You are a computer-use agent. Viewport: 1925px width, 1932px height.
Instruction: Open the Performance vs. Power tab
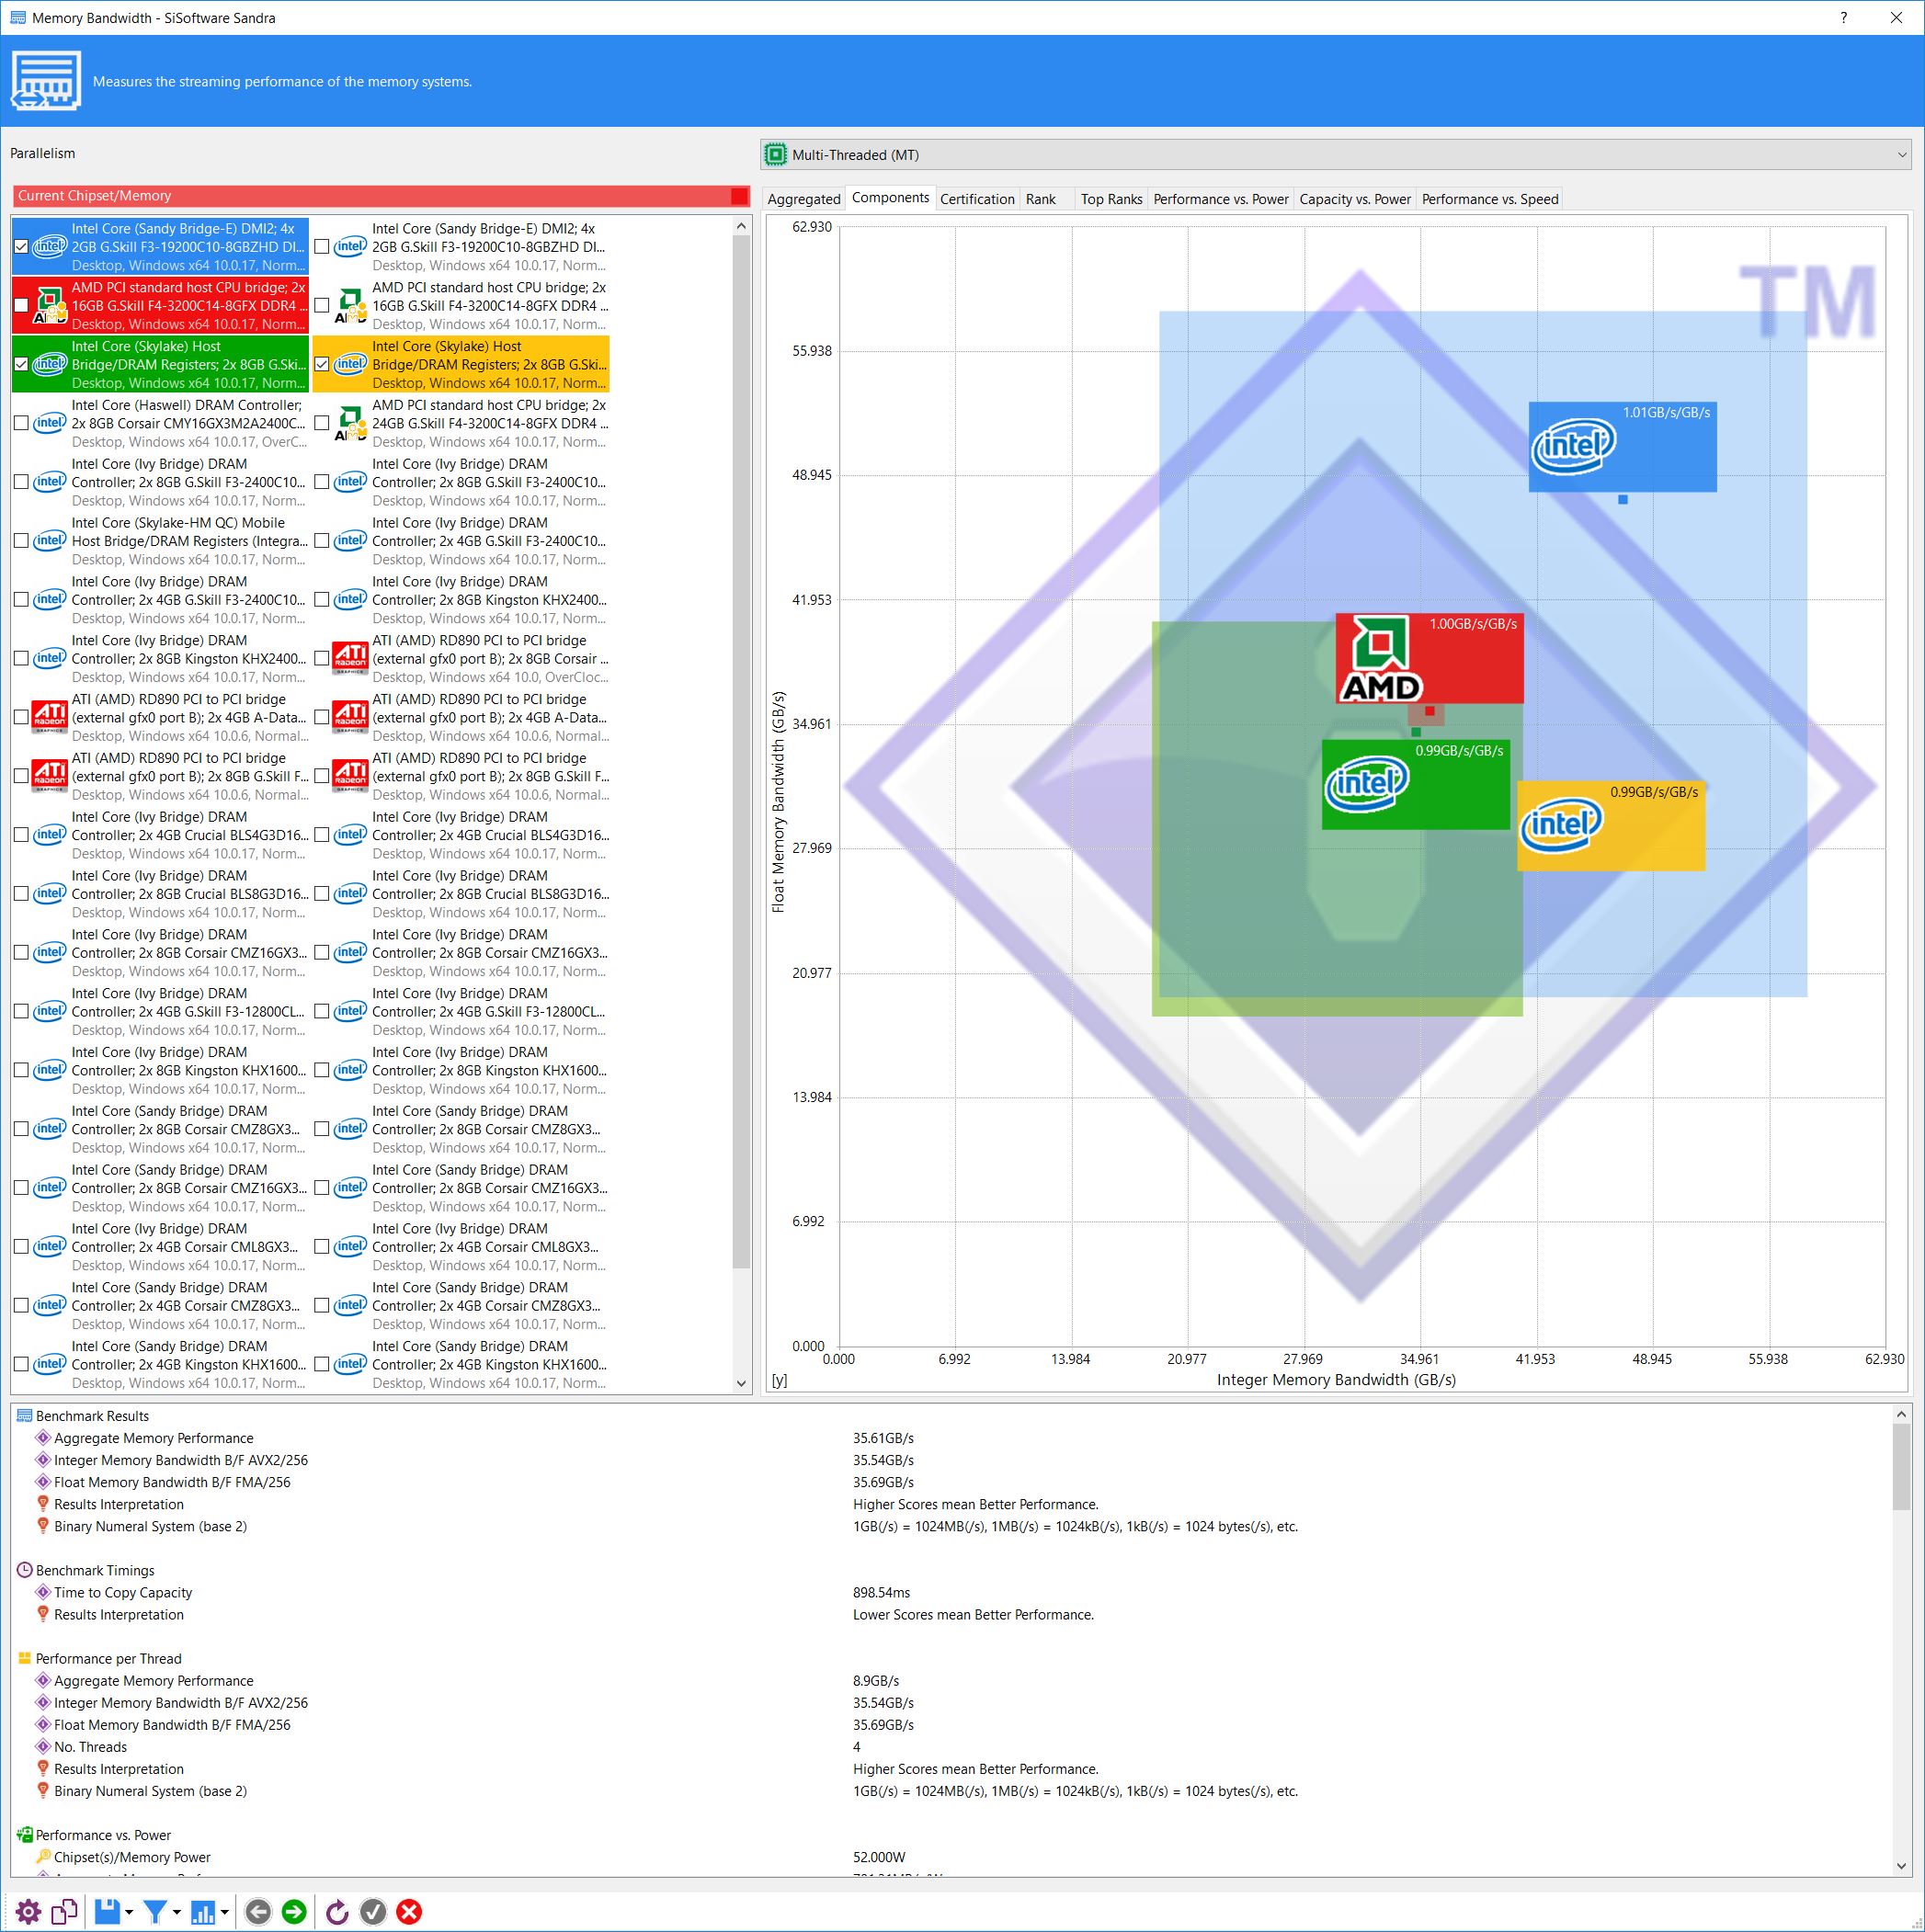click(x=1220, y=199)
